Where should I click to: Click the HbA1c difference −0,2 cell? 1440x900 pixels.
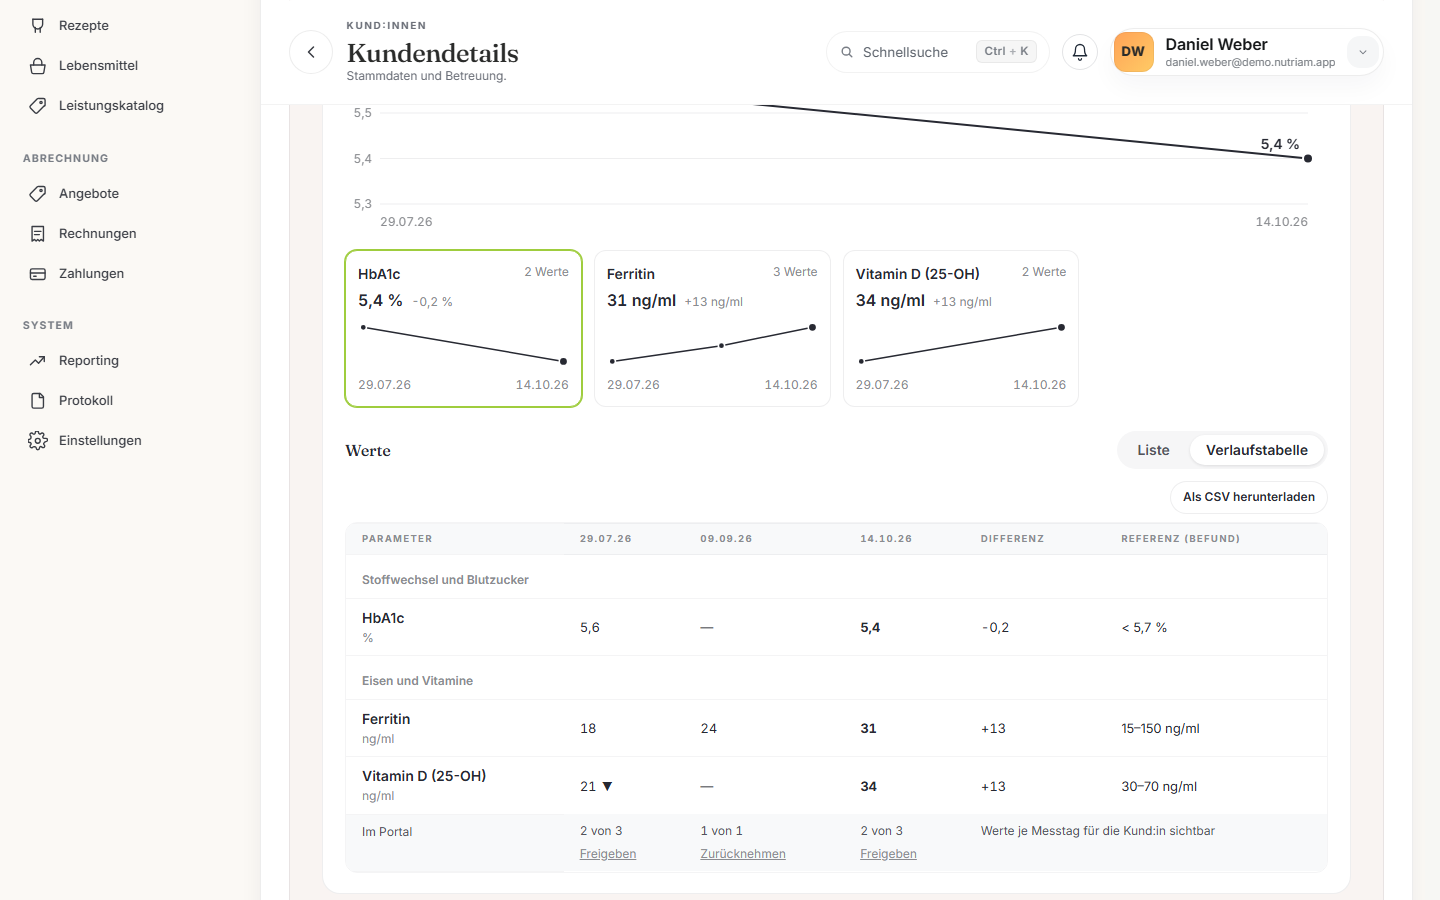pyautogui.click(x=995, y=628)
